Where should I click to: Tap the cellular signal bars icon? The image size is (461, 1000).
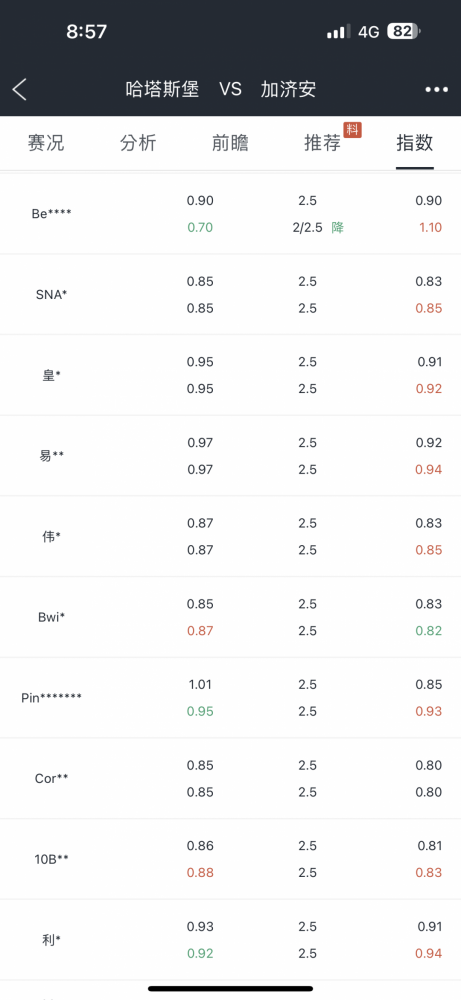click(x=338, y=31)
